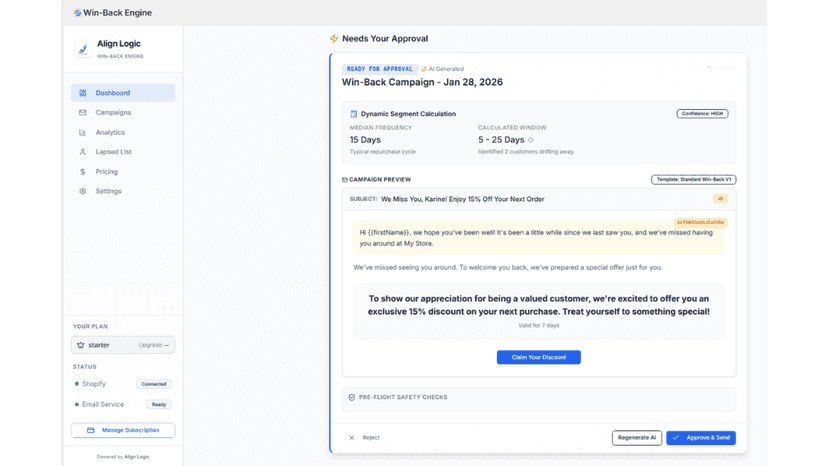The width and height of the screenshot is (828, 466).
Task: Click the Manage Subscription button
Action: tap(123, 430)
